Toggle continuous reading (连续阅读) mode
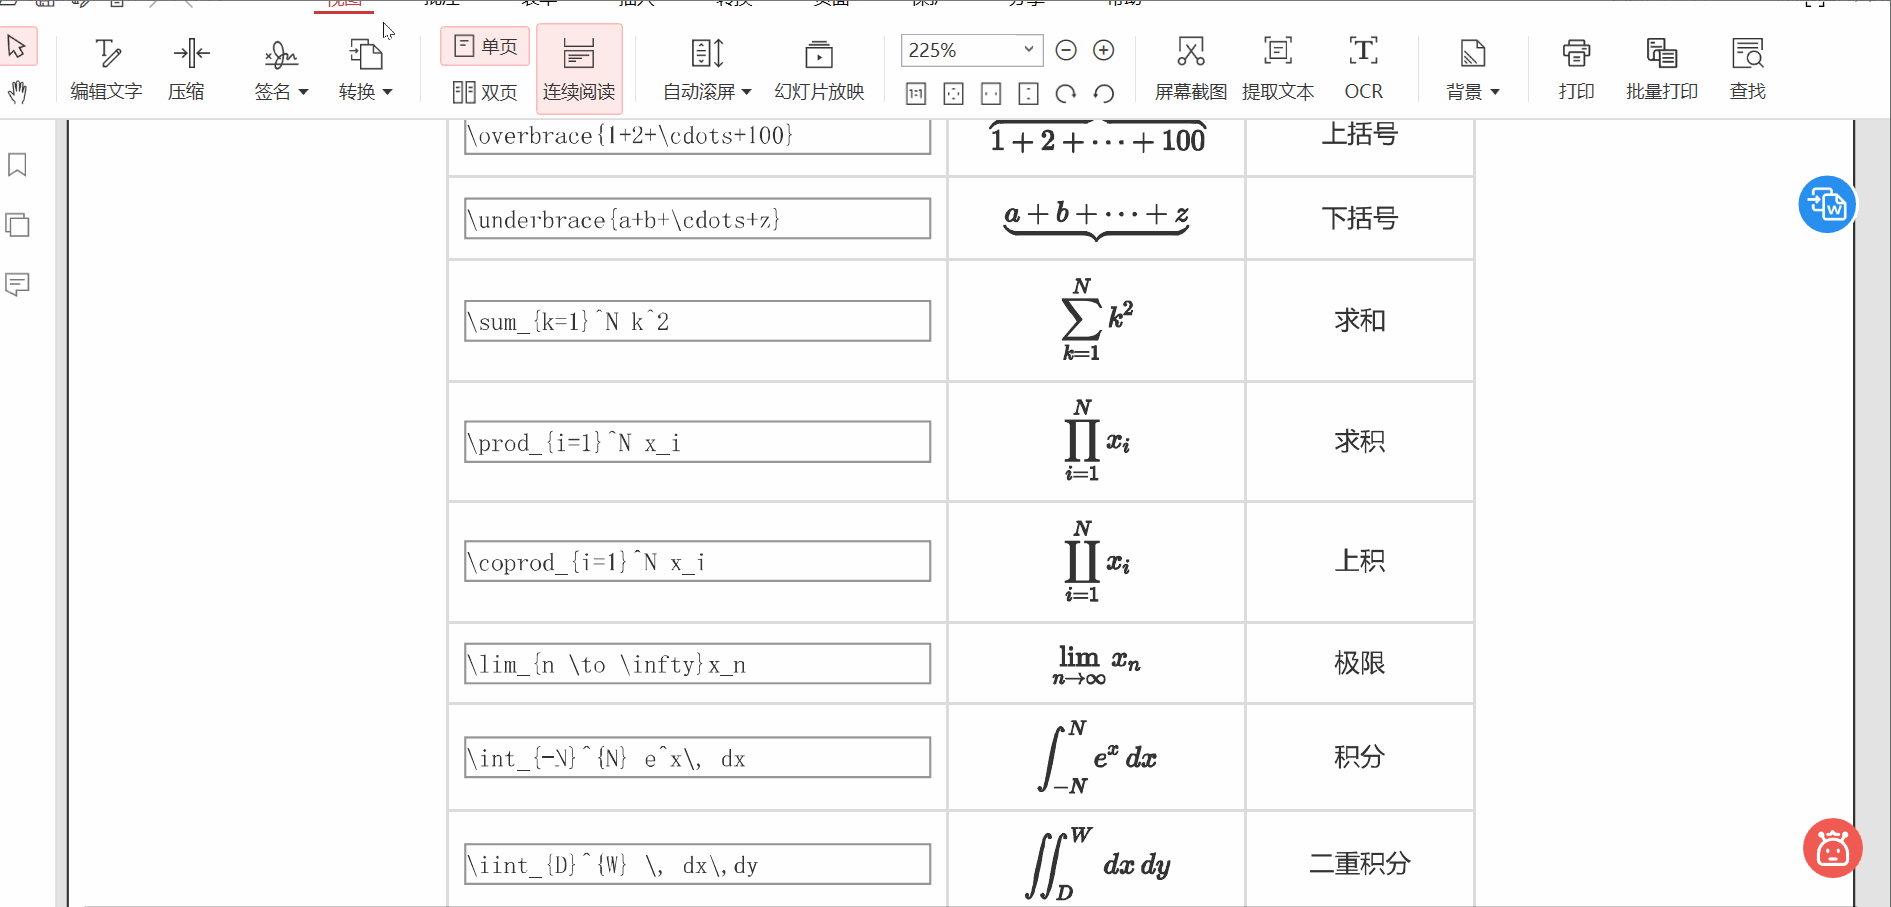 (x=579, y=68)
